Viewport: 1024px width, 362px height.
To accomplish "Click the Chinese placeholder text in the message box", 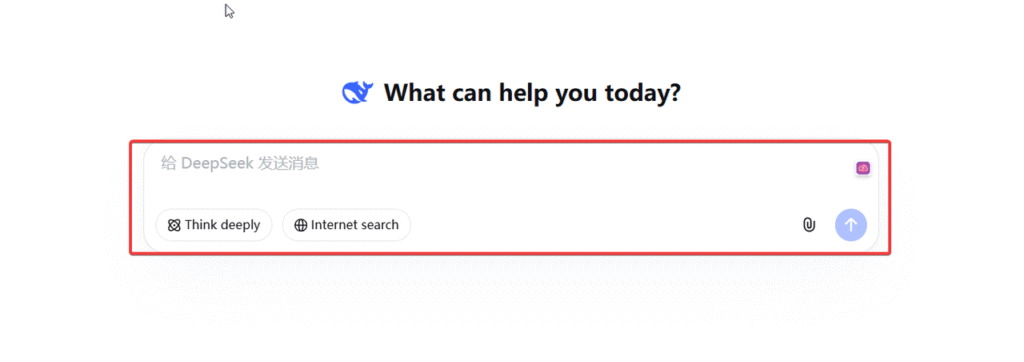I will pyautogui.click(x=240, y=163).
